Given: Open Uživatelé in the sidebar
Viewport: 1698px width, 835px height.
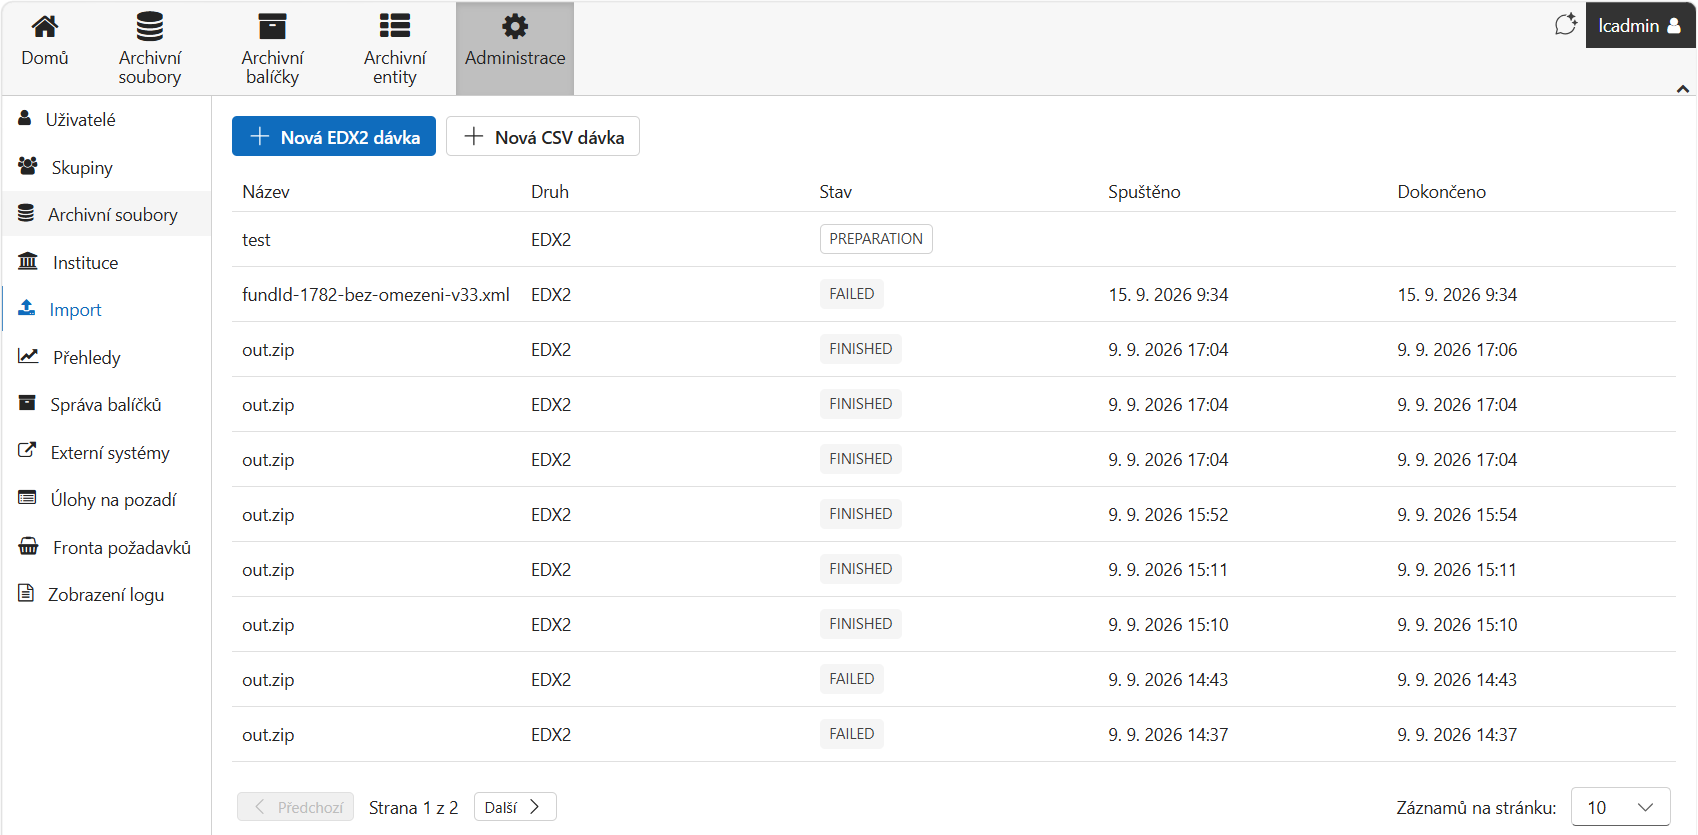Looking at the screenshot, I should click(x=106, y=119).
